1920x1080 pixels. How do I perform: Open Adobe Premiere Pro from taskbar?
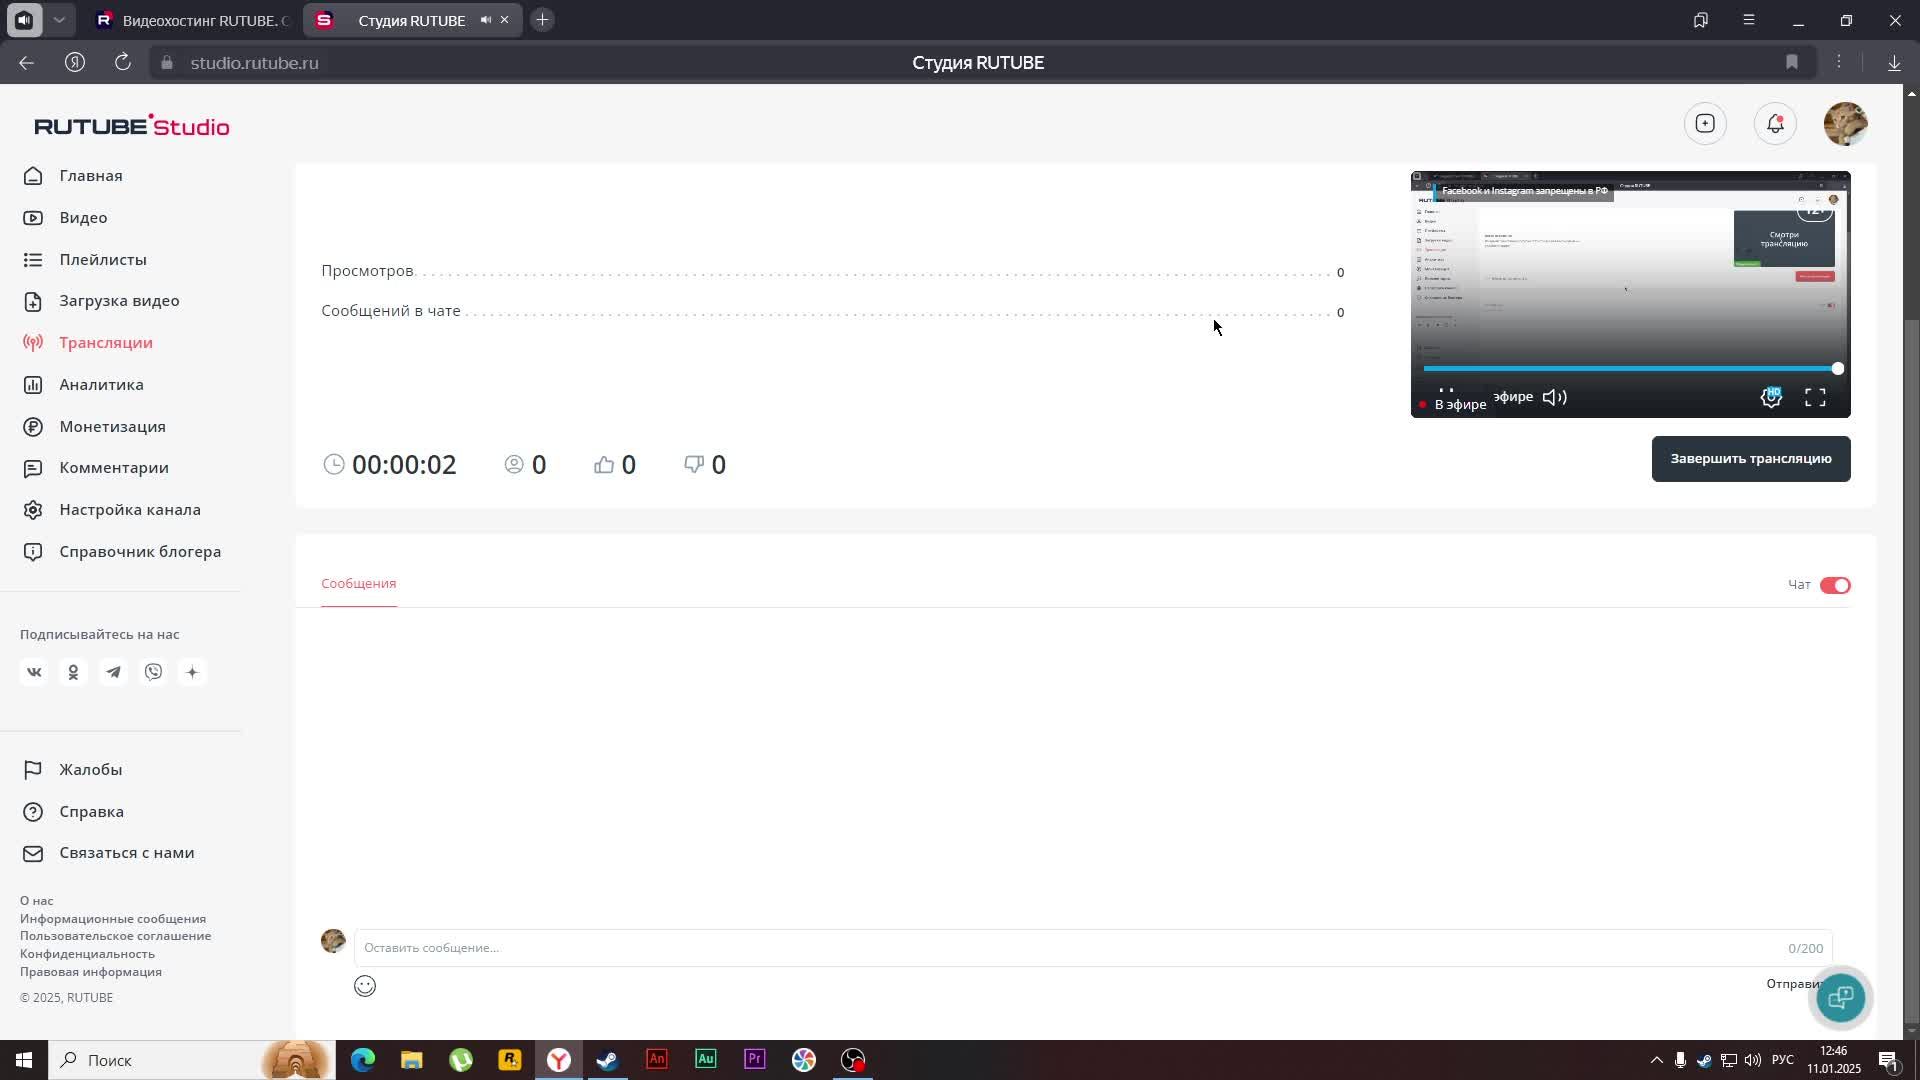[x=755, y=1060]
